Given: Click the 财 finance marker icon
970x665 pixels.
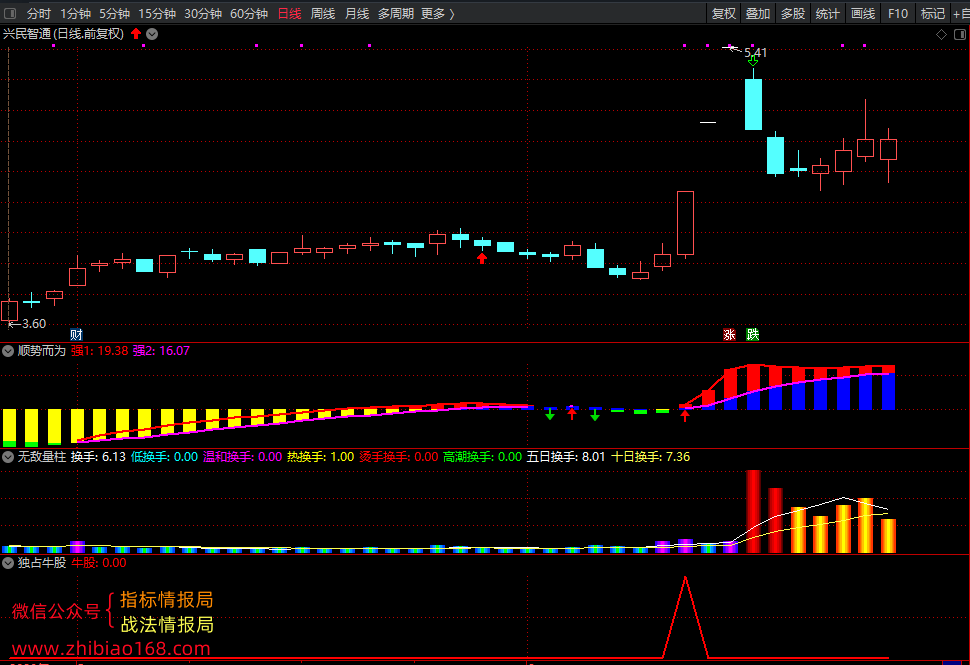Looking at the screenshot, I should pos(76,335).
